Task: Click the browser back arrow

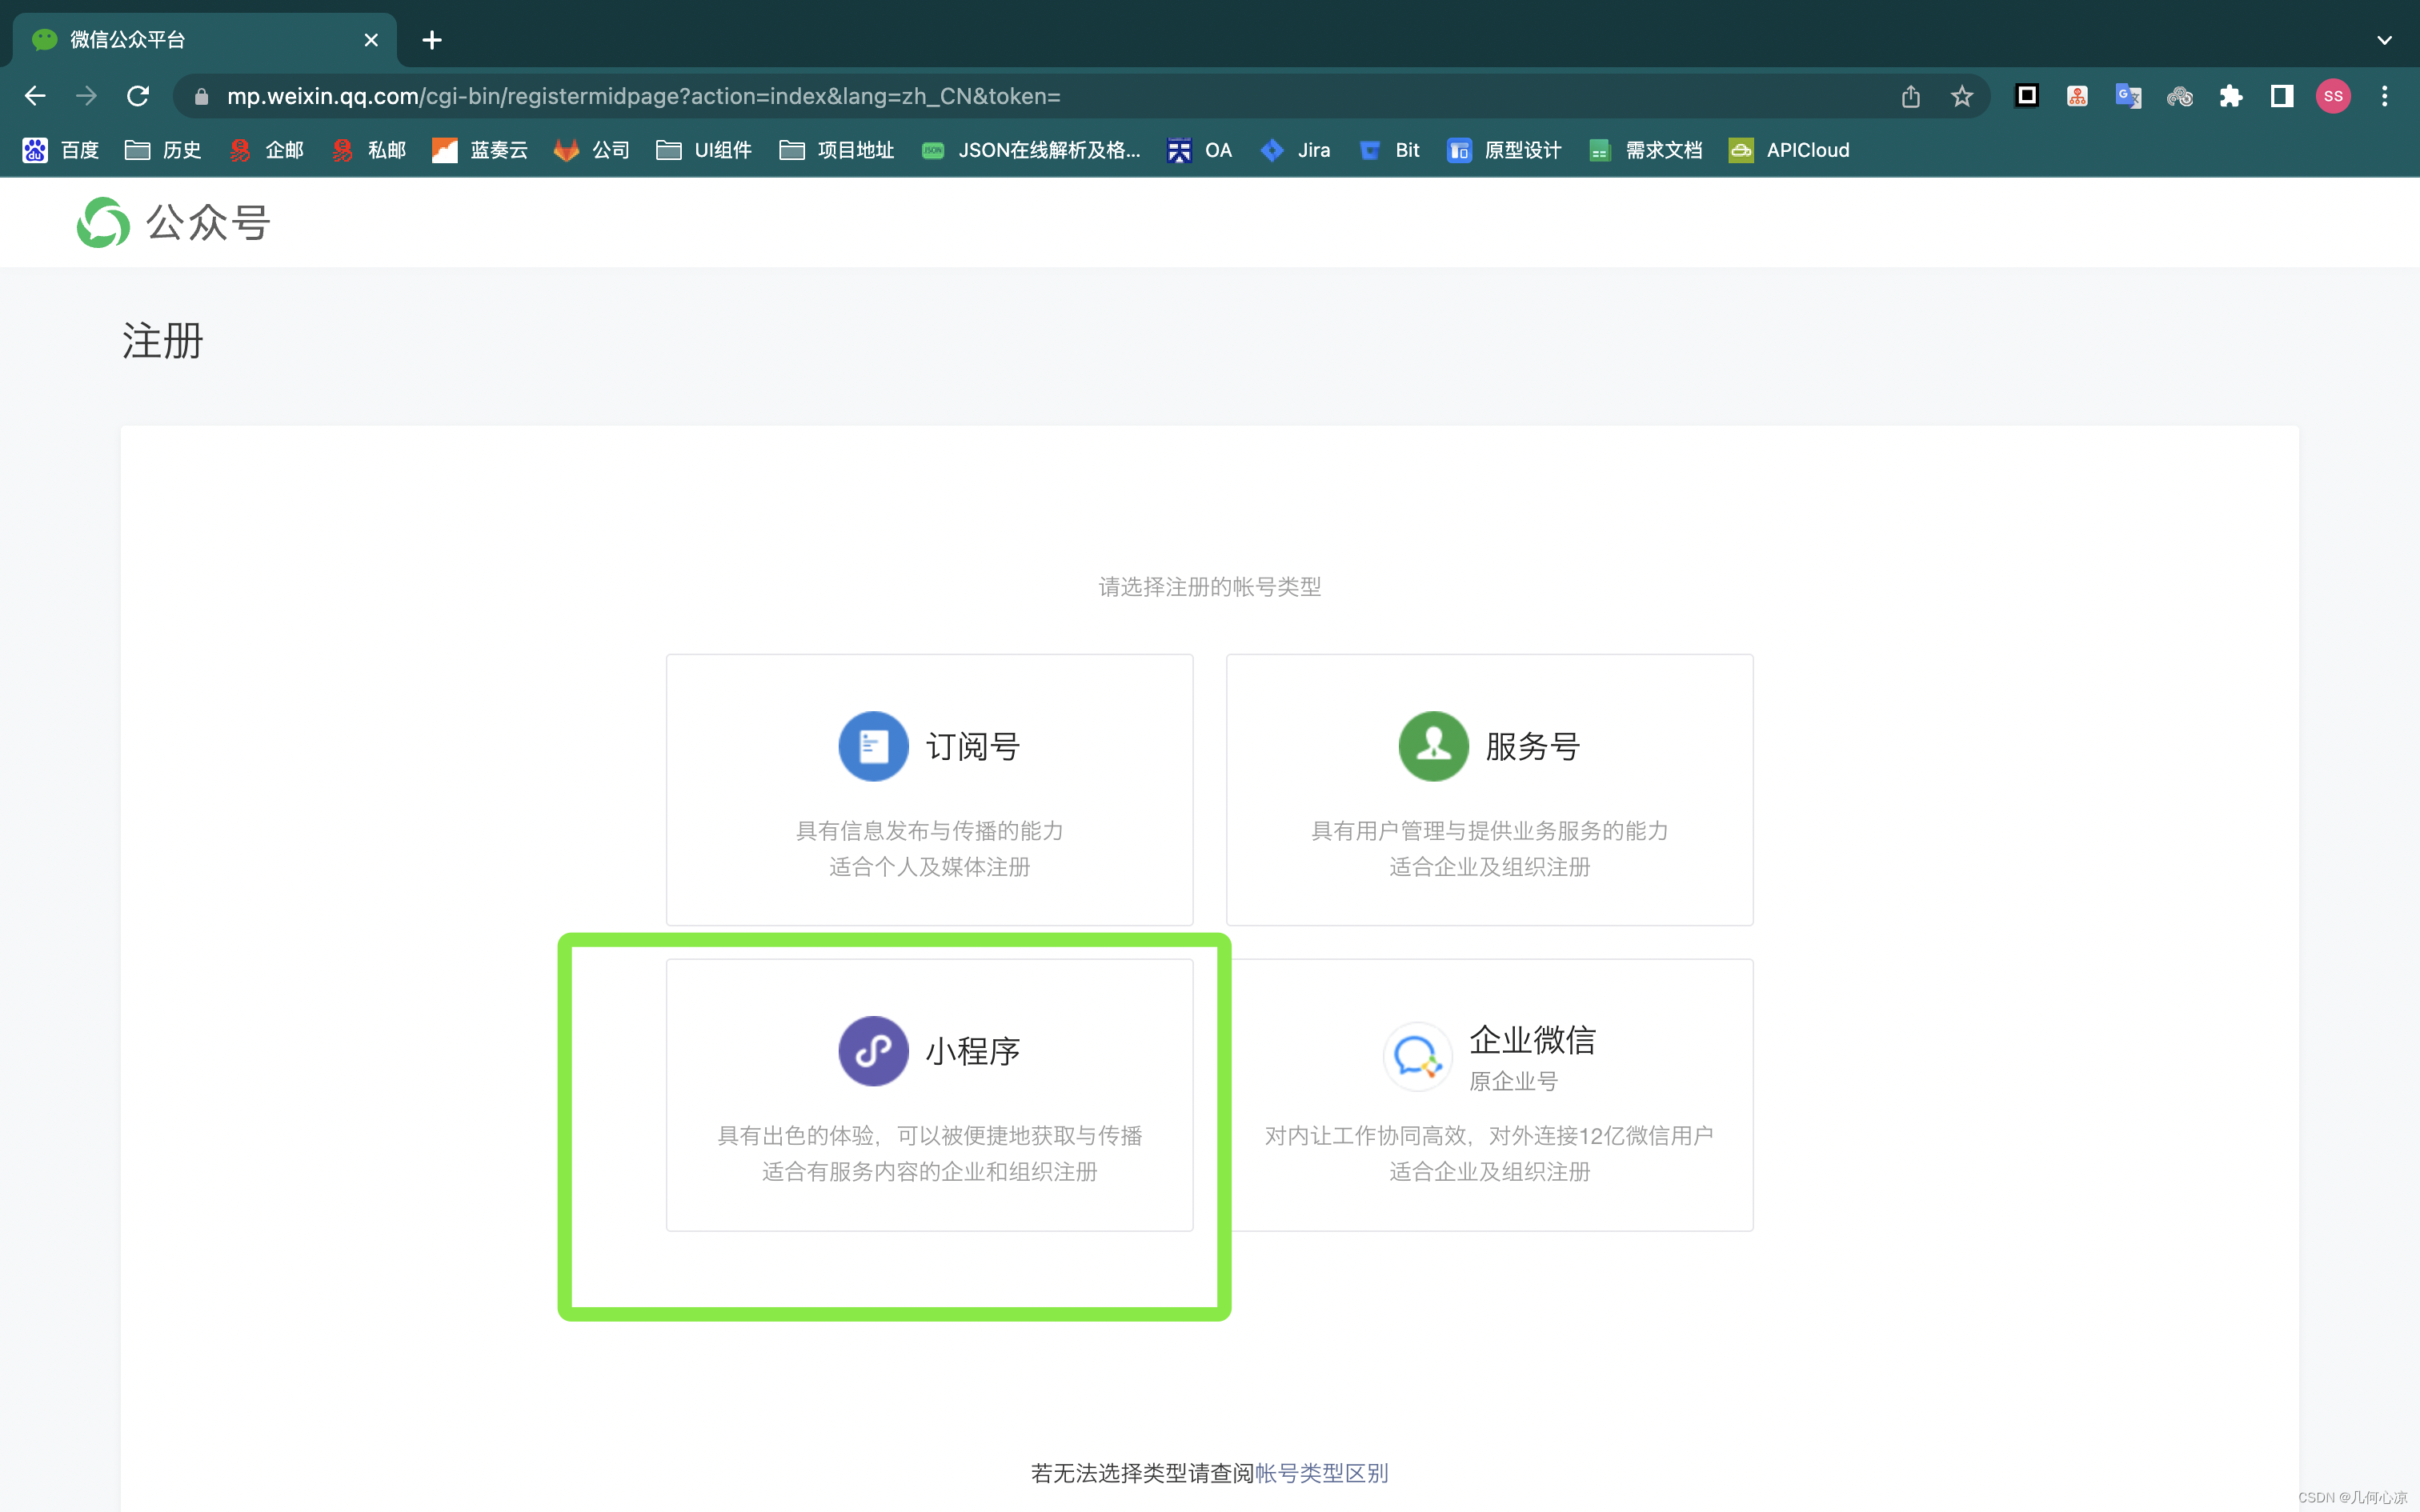Action: (x=35, y=96)
